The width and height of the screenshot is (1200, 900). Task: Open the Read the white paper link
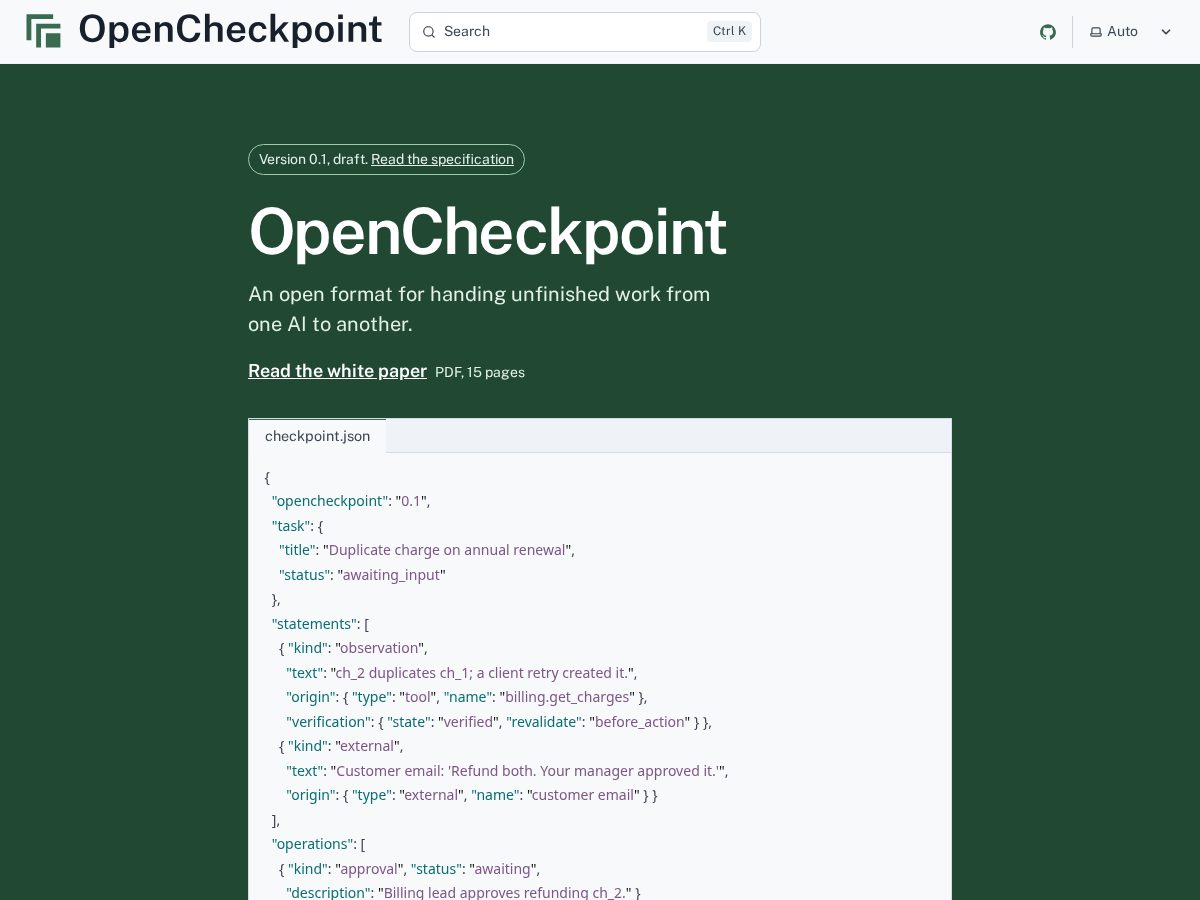point(337,371)
